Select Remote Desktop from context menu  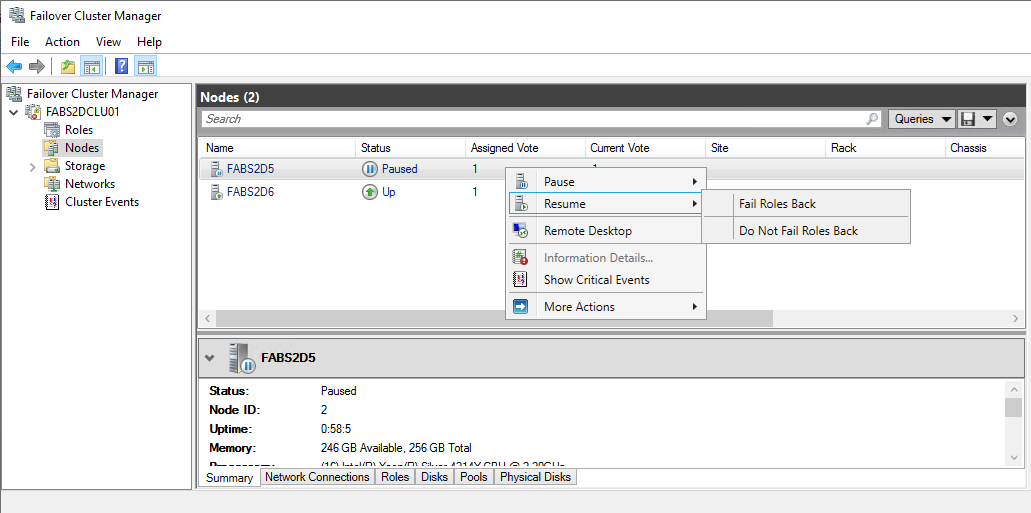tap(587, 231)
